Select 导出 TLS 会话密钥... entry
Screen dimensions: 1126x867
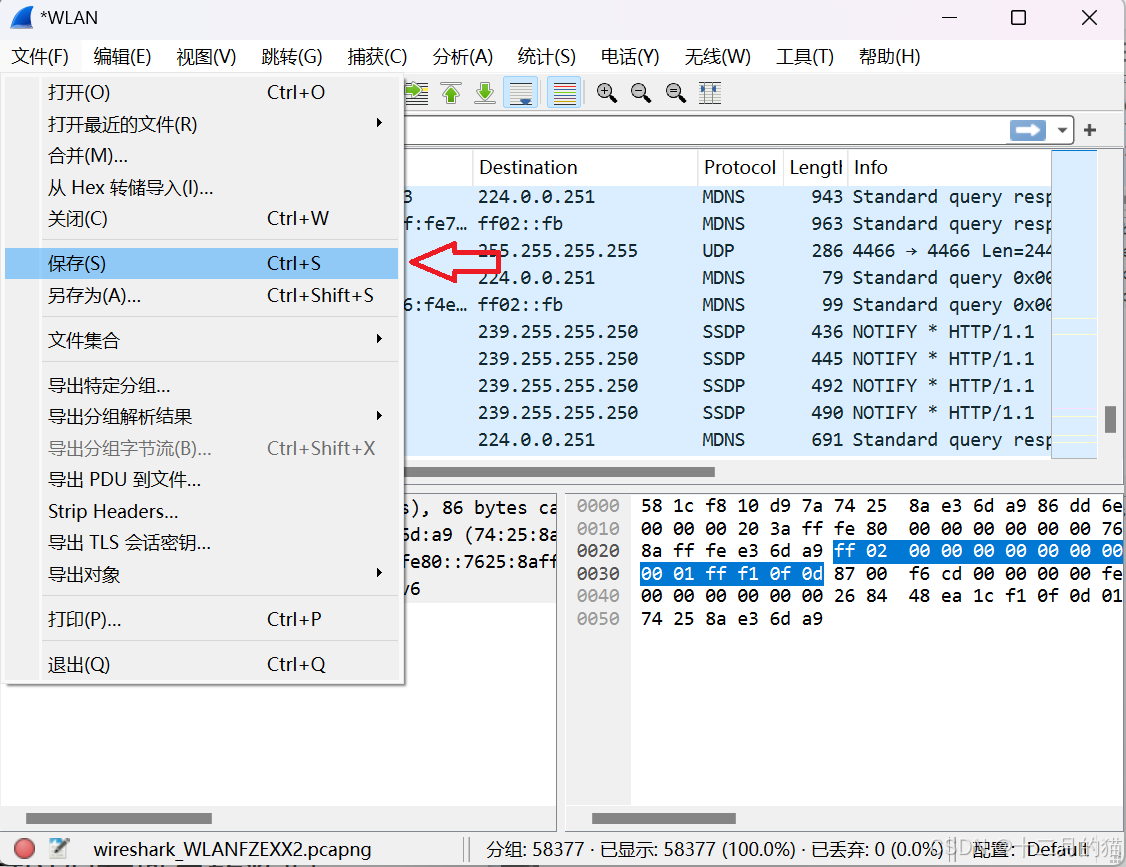202,543
